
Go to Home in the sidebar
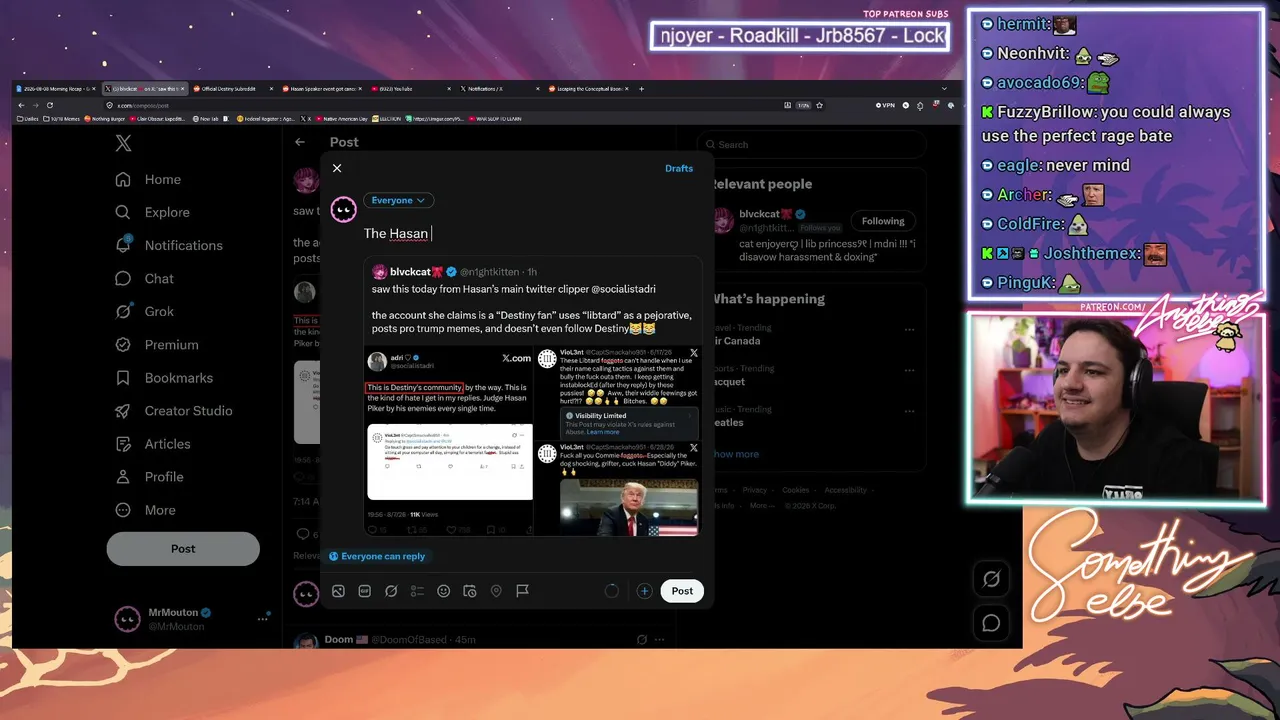(148, 180)
